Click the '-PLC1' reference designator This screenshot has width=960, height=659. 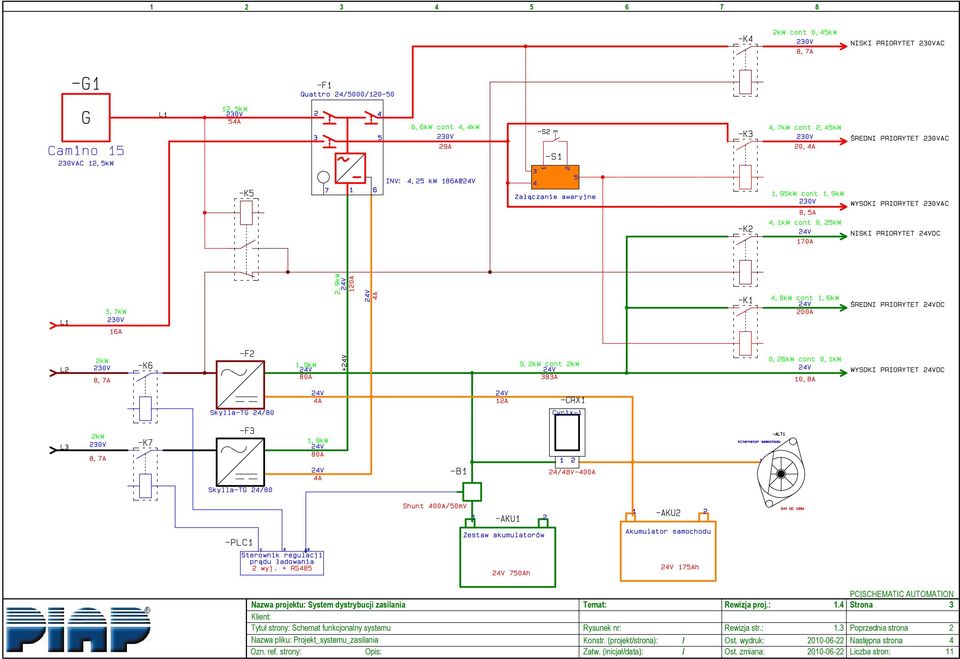click(239, 543)
